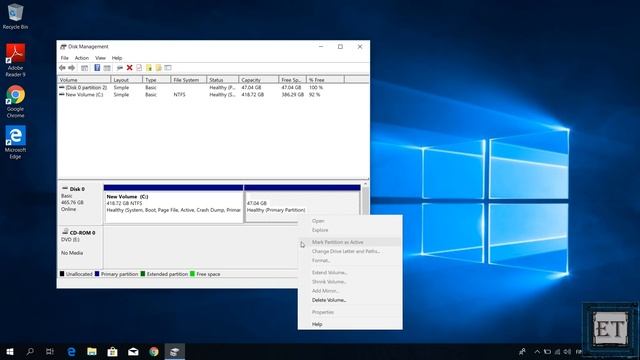Click the taskbar search magnifier icon

30,351
